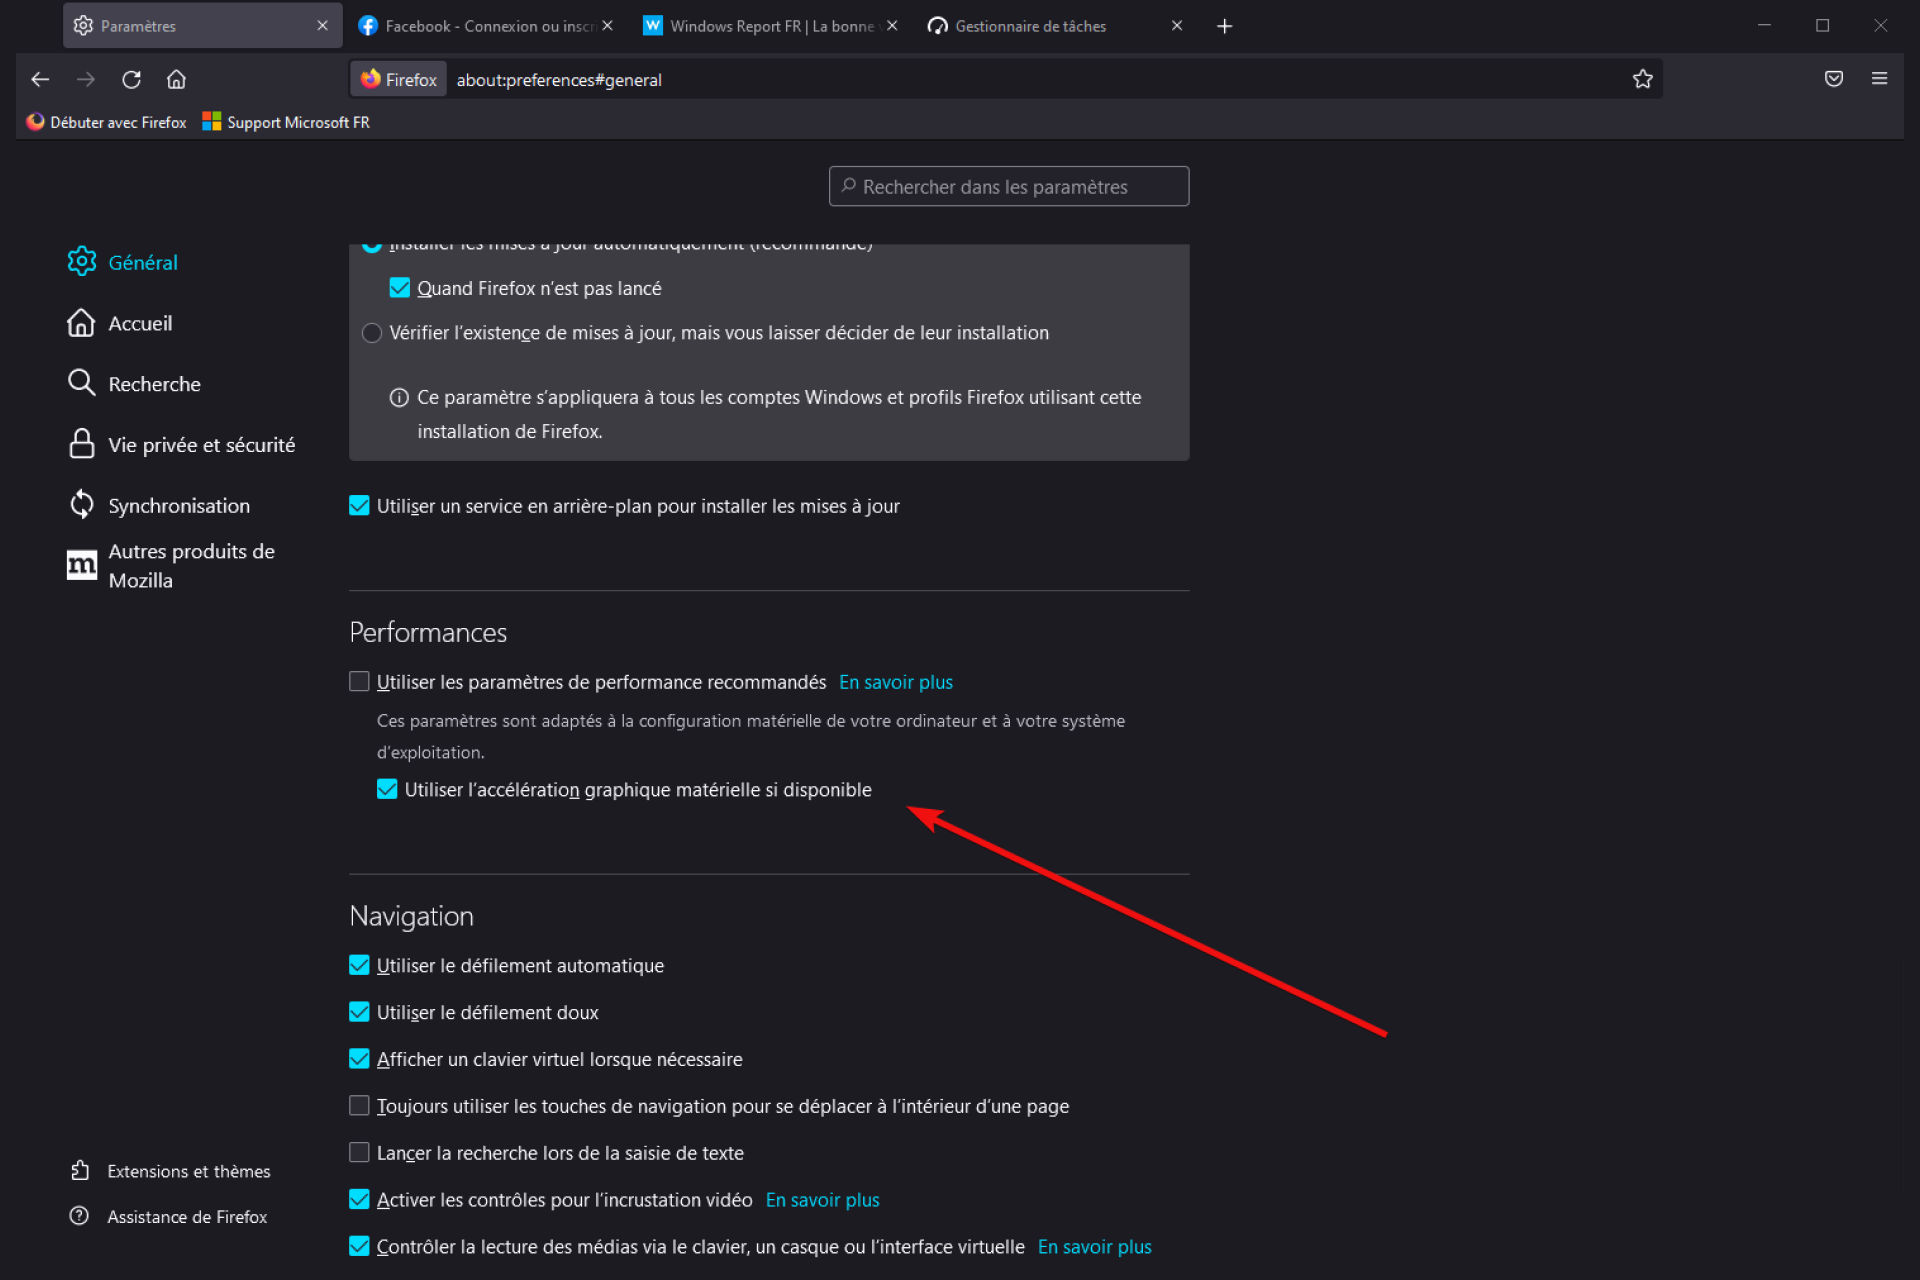Open Autres produits de Mozilla

[190, 566]
